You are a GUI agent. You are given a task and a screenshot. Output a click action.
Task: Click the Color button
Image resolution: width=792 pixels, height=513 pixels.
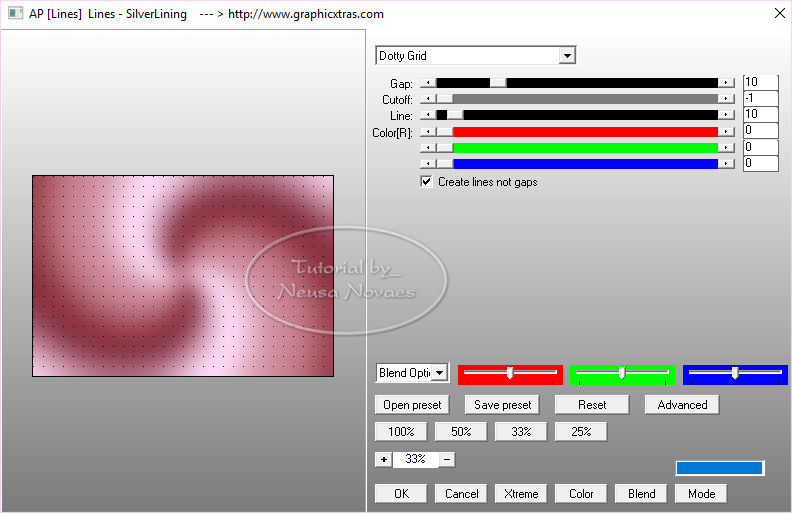(x=581, y=494)
